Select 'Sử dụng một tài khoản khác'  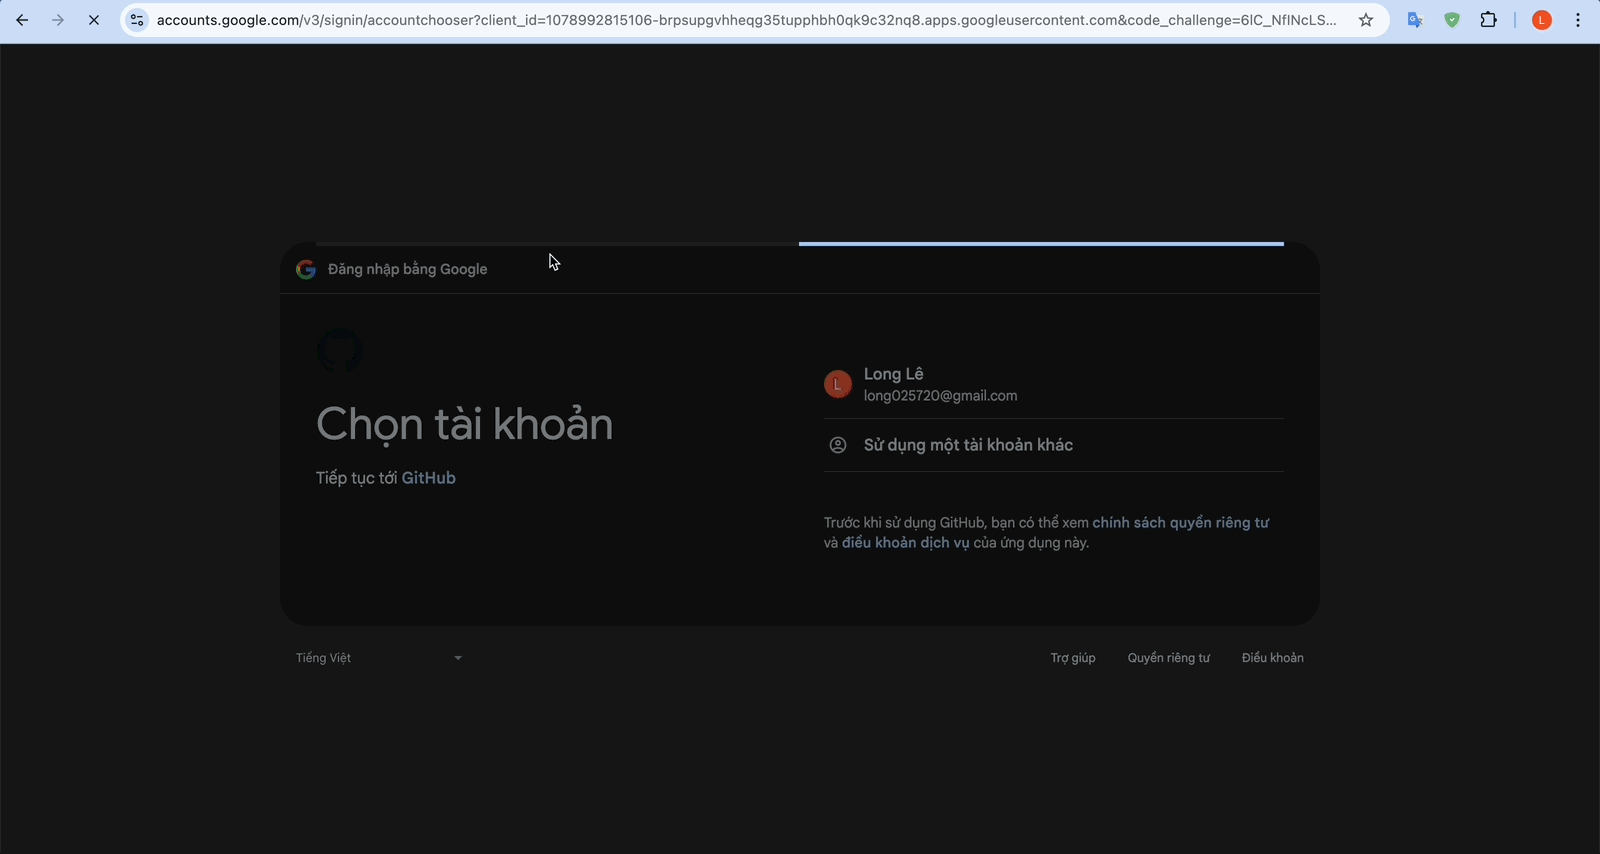tap(1054, 445)
